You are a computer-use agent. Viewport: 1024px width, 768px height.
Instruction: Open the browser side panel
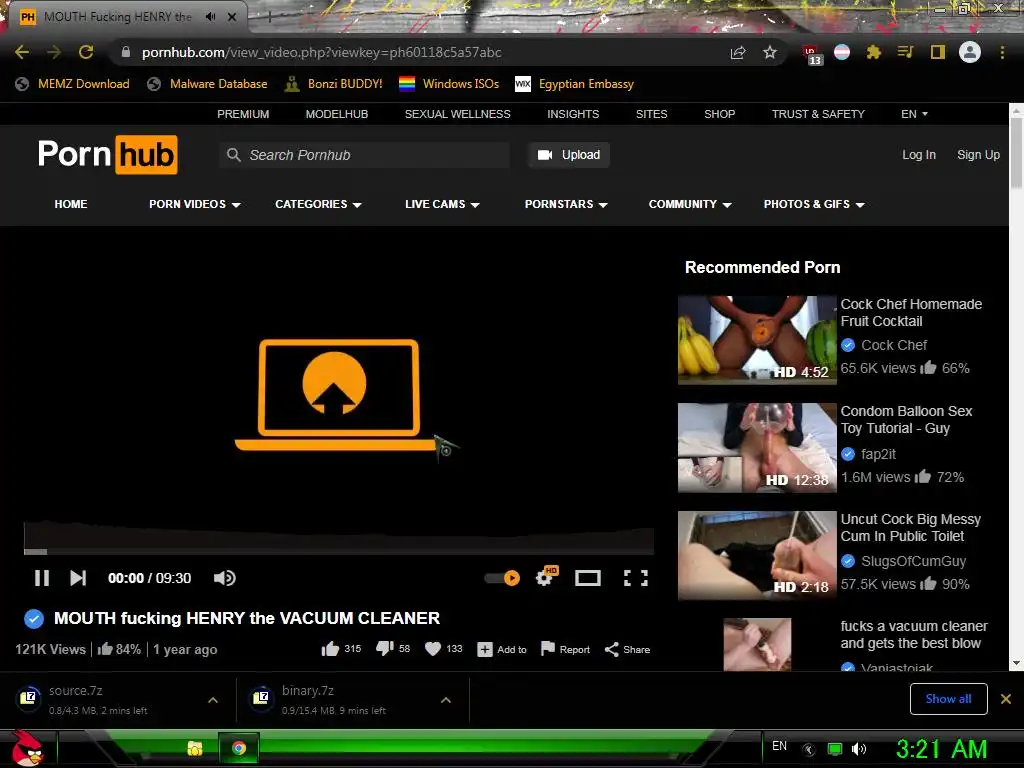click(x=938, y=52)
